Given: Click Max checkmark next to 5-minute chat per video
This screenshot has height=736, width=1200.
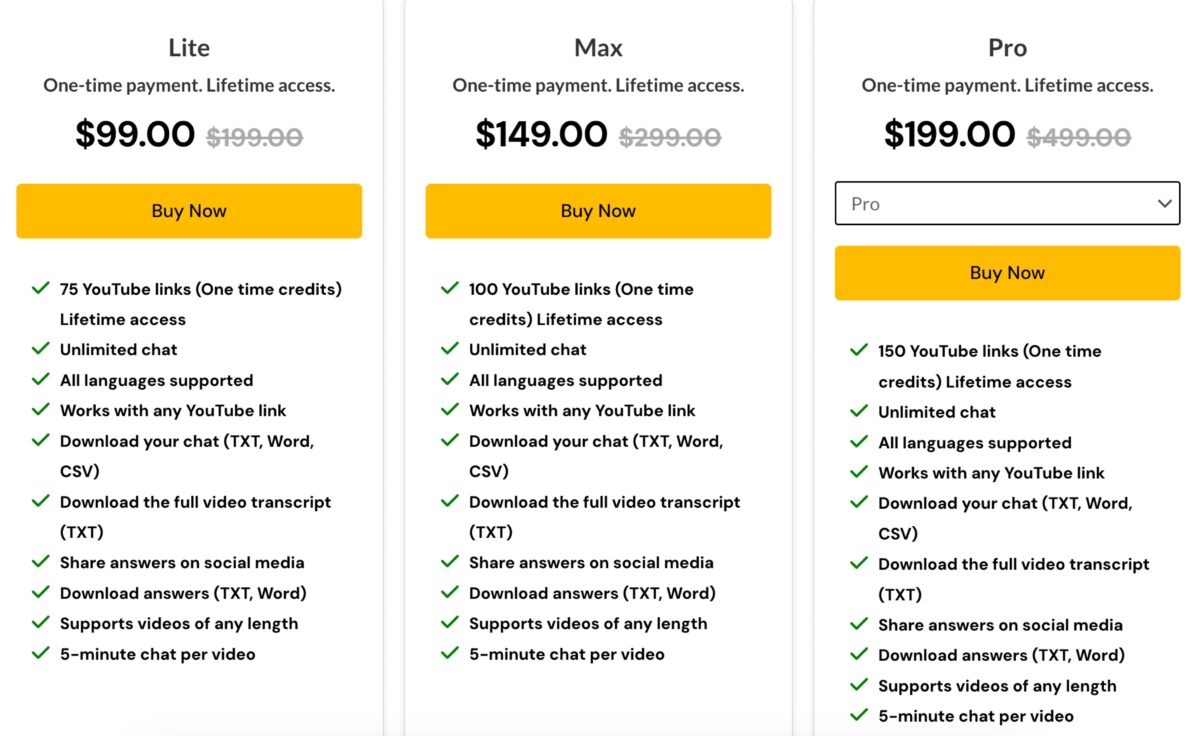Looking at the screenshot, I should 450,653.
